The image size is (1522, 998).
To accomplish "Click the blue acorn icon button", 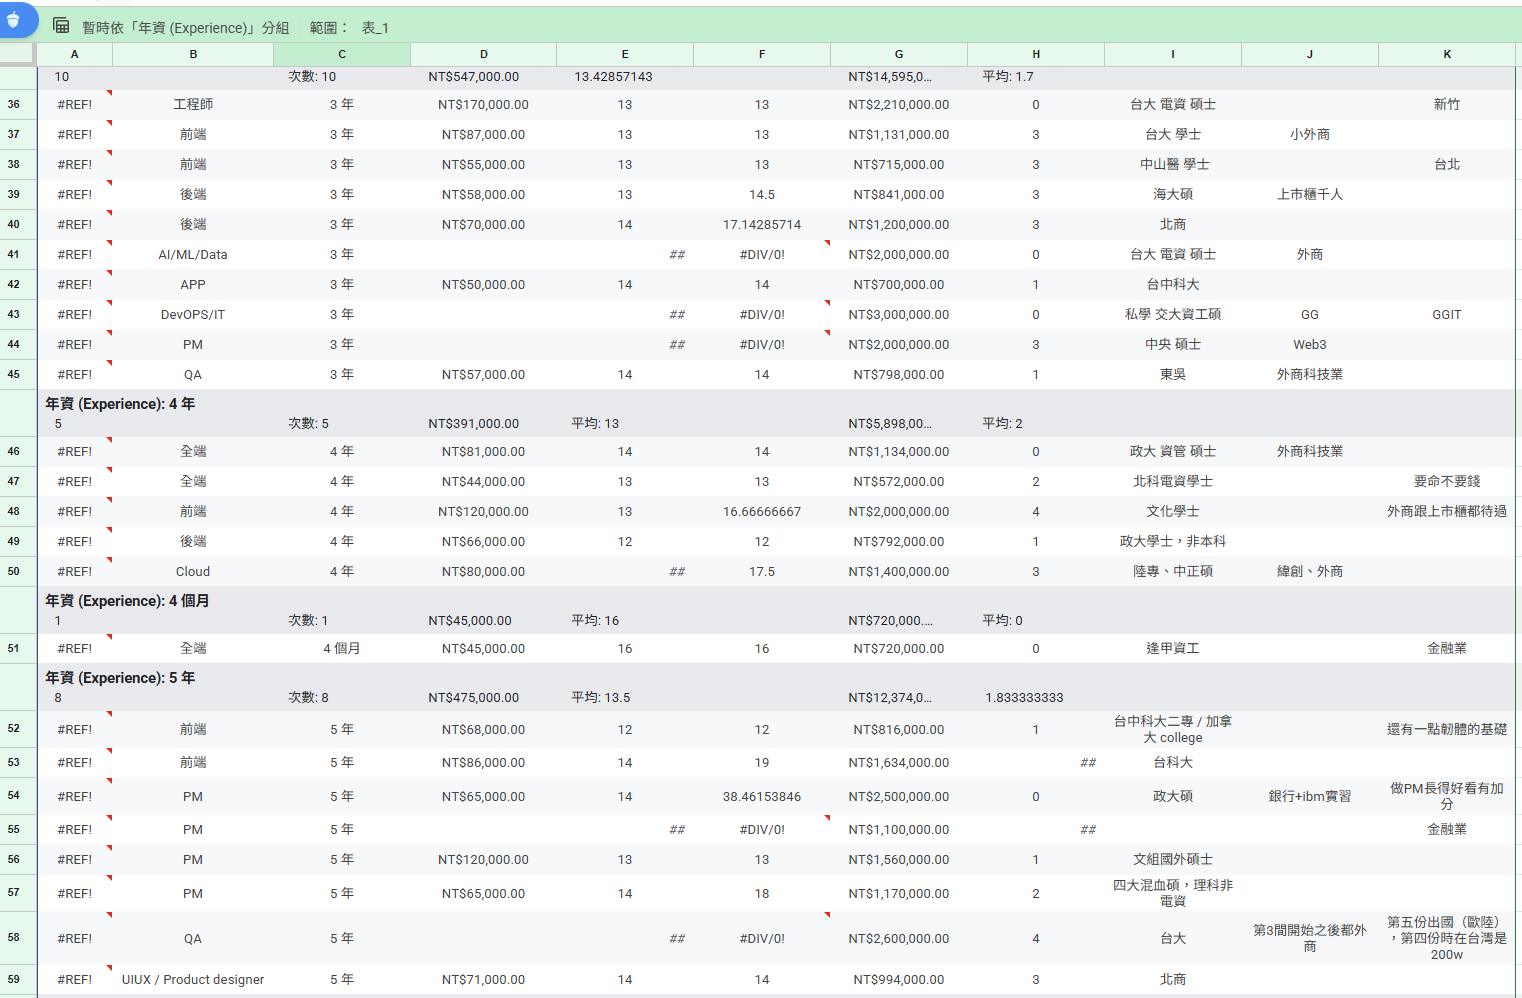I will click(14, 20).
